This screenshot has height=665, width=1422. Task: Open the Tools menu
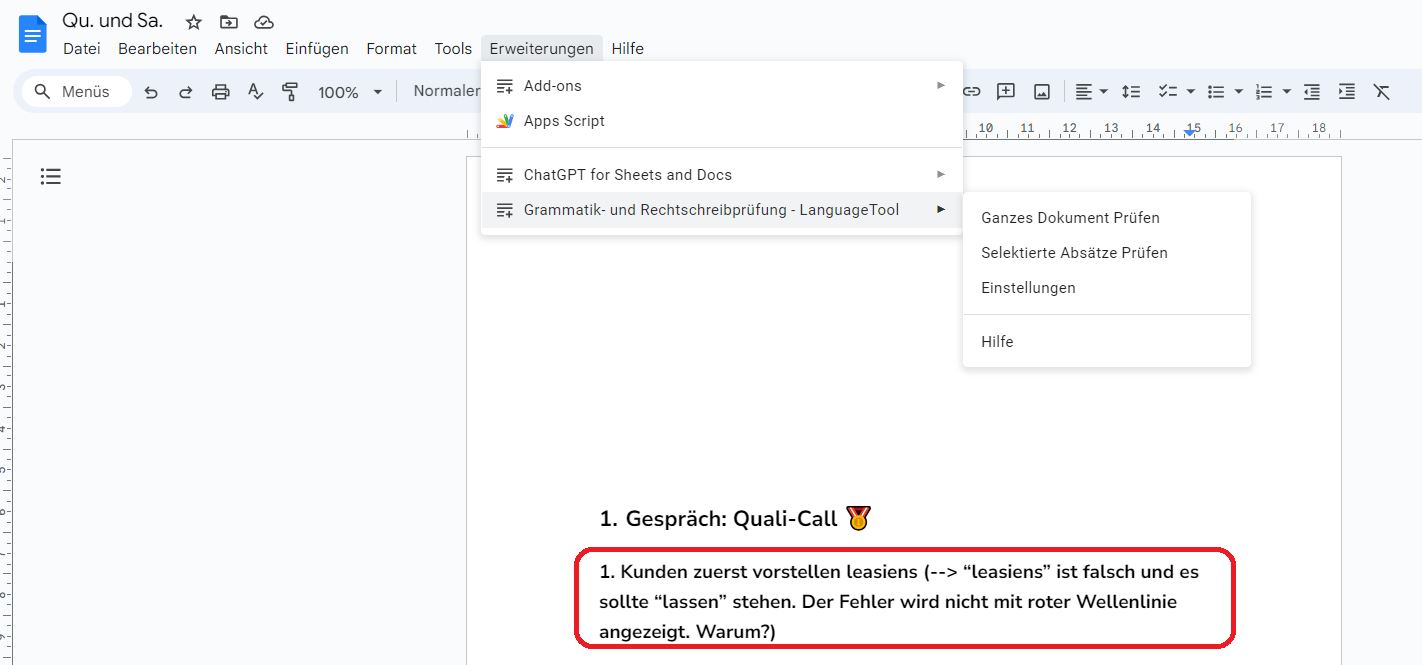[x=453, y=48]
